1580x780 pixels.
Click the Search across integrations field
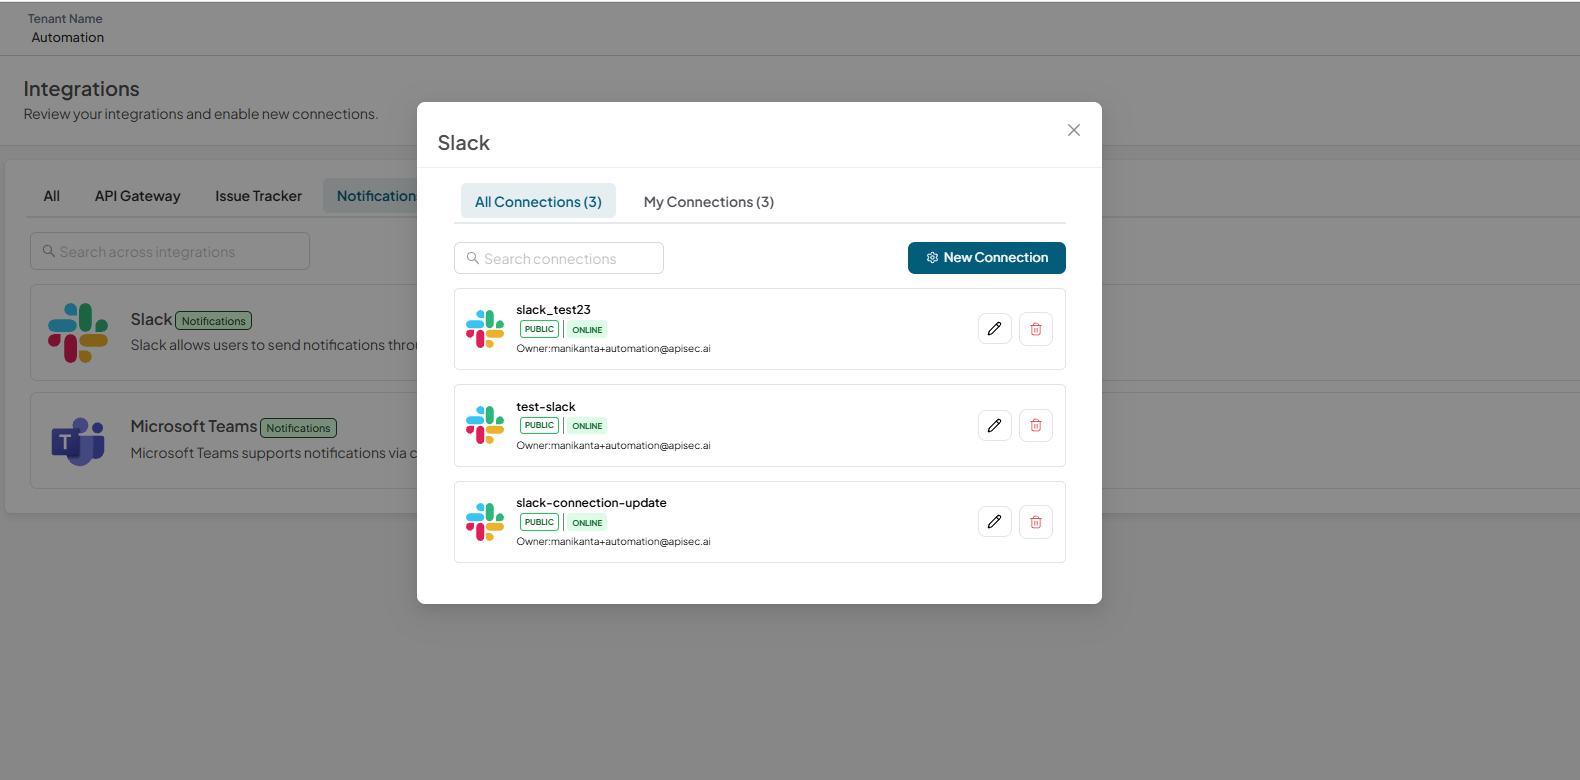point(170,251)
